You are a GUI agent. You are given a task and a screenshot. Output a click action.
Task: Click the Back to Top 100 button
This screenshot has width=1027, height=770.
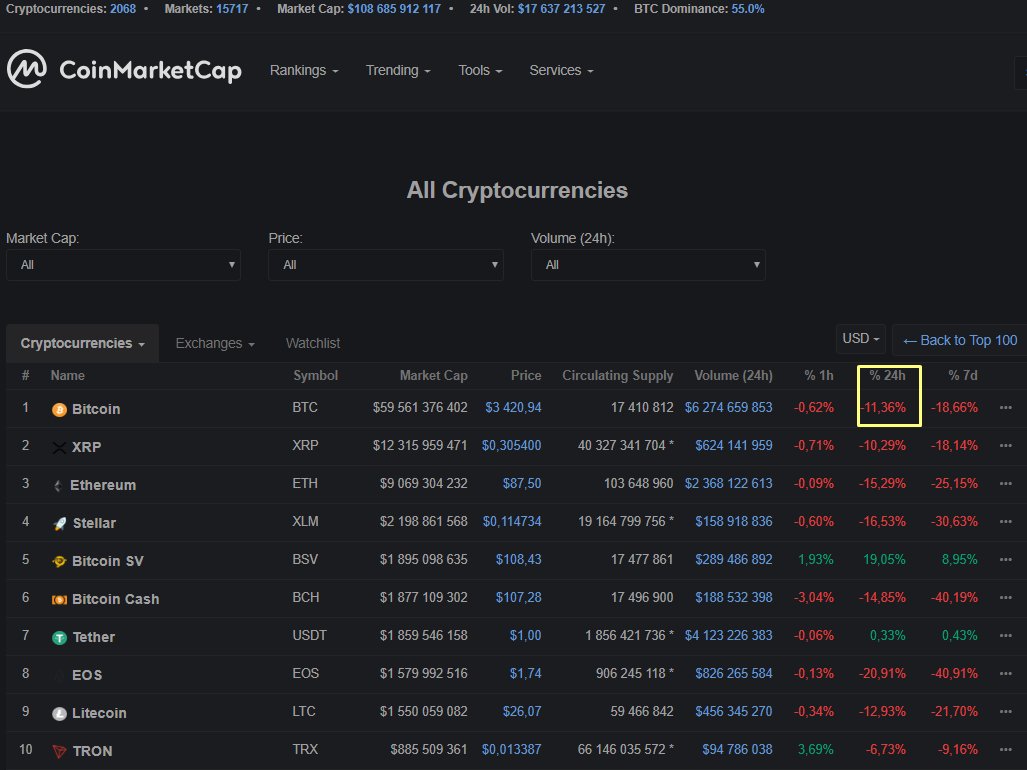click(959, 340)
